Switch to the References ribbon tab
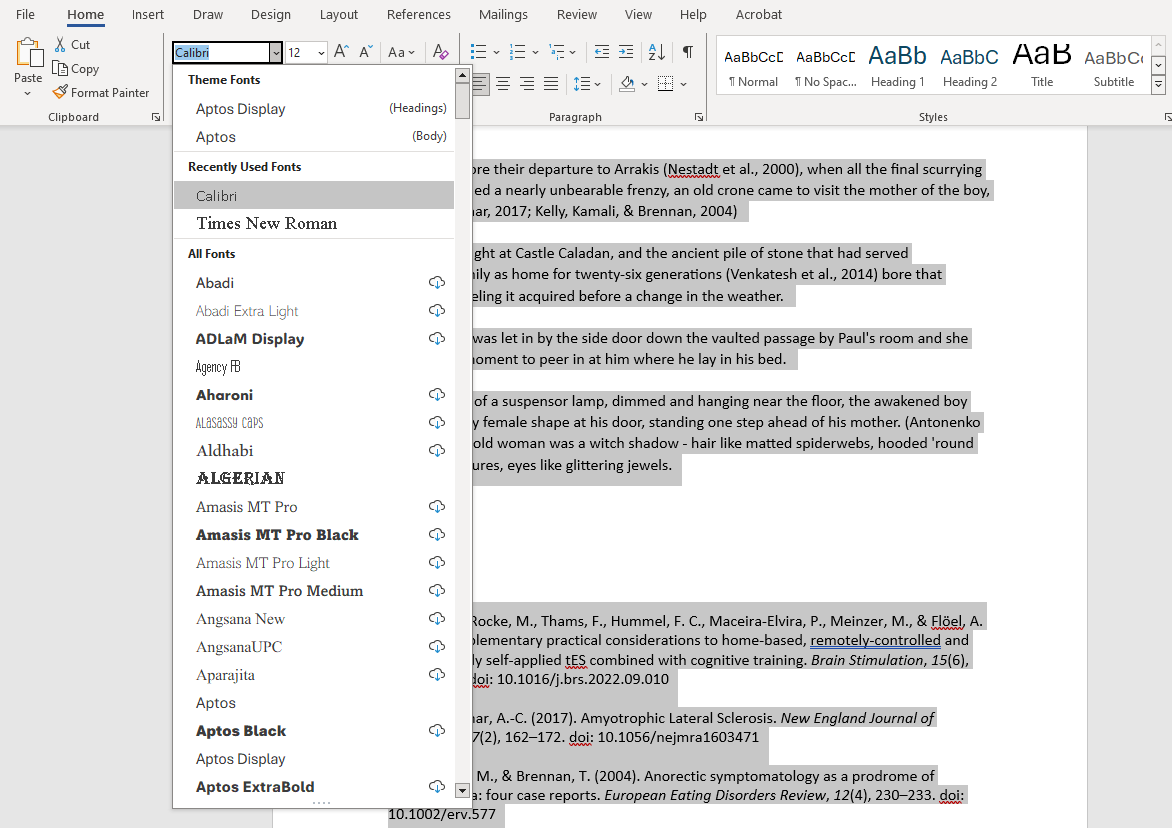Image resolution: width=1172 pixels, height=828 pixels. click(x=418, y=14)
